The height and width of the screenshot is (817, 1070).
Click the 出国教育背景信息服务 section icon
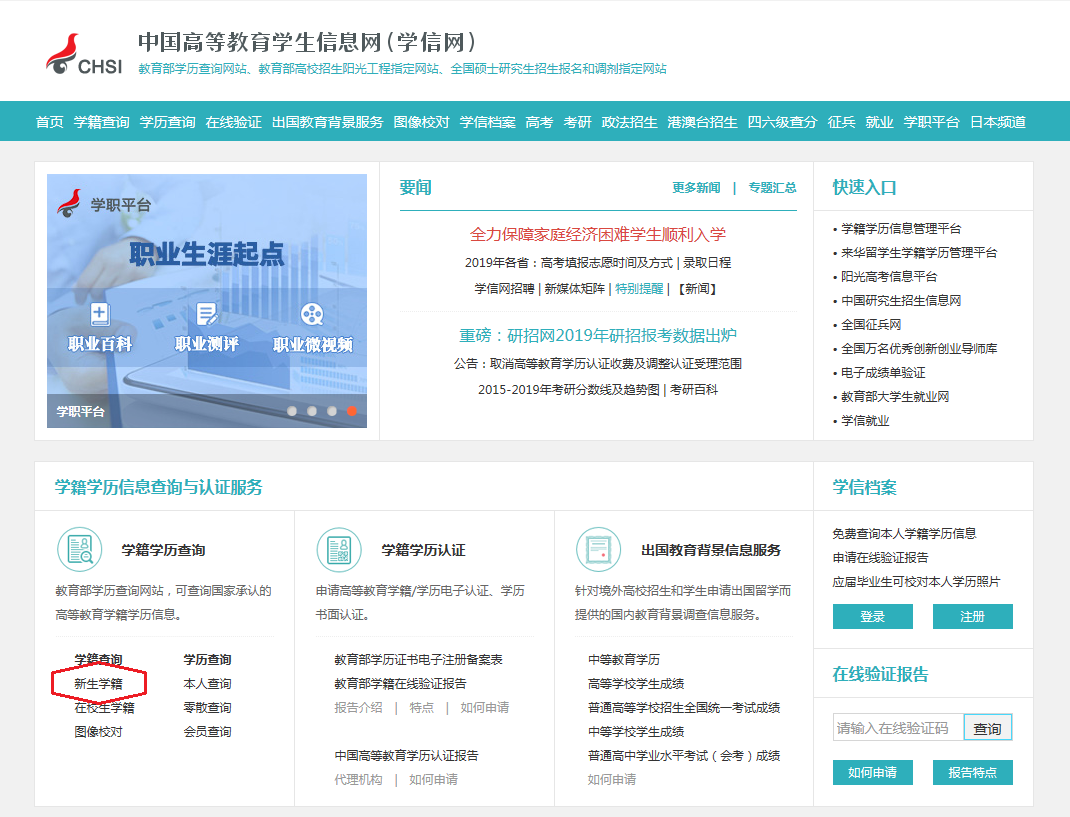(598, 549)
